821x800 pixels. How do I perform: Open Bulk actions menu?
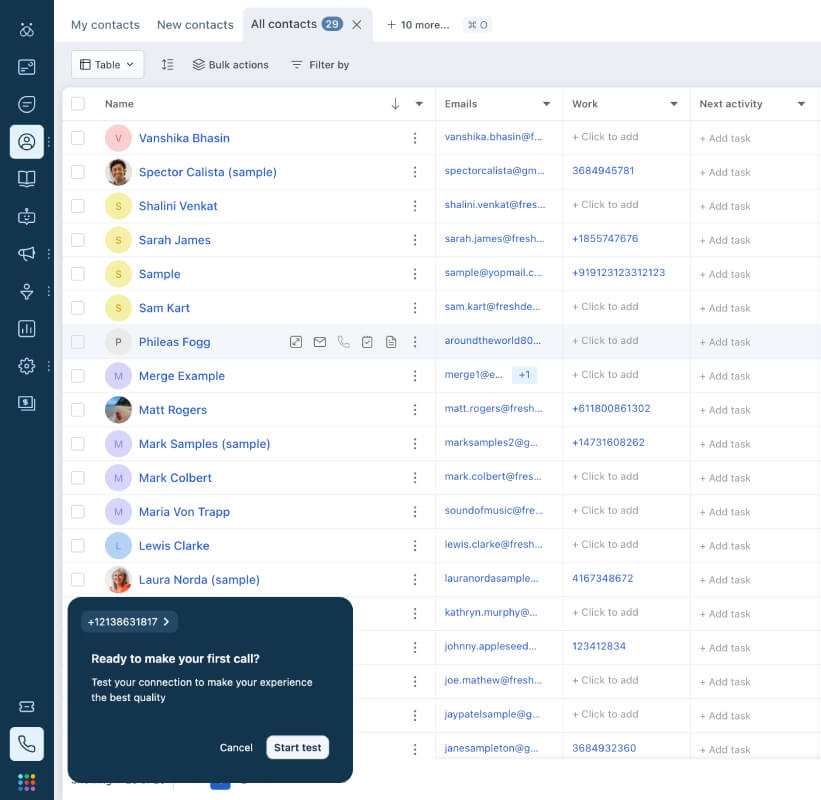click(230, 64)
